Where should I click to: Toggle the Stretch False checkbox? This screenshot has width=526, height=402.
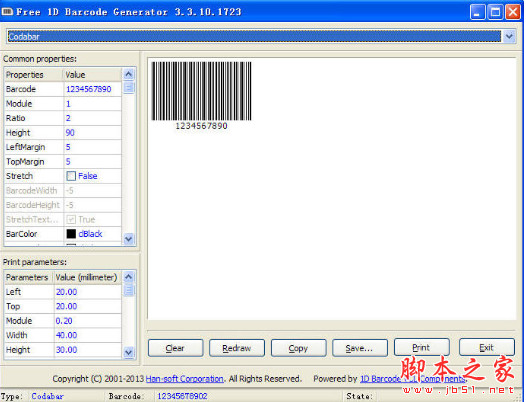tap(71, 176)
